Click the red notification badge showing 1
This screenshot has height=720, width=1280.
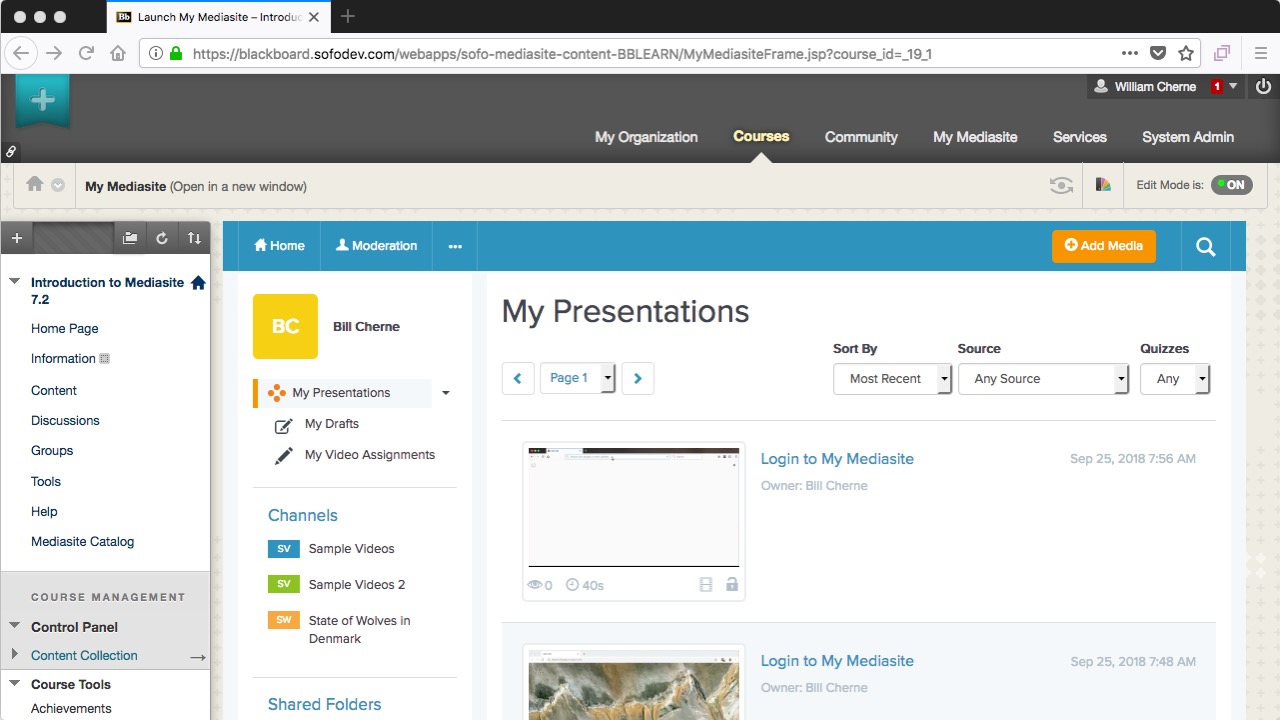[x=1217, y=87]
